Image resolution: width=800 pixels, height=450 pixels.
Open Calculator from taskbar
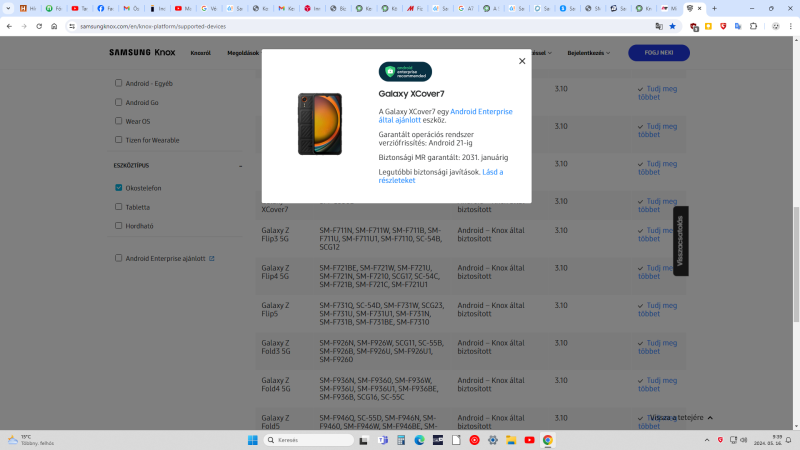[x=401, y=440]
